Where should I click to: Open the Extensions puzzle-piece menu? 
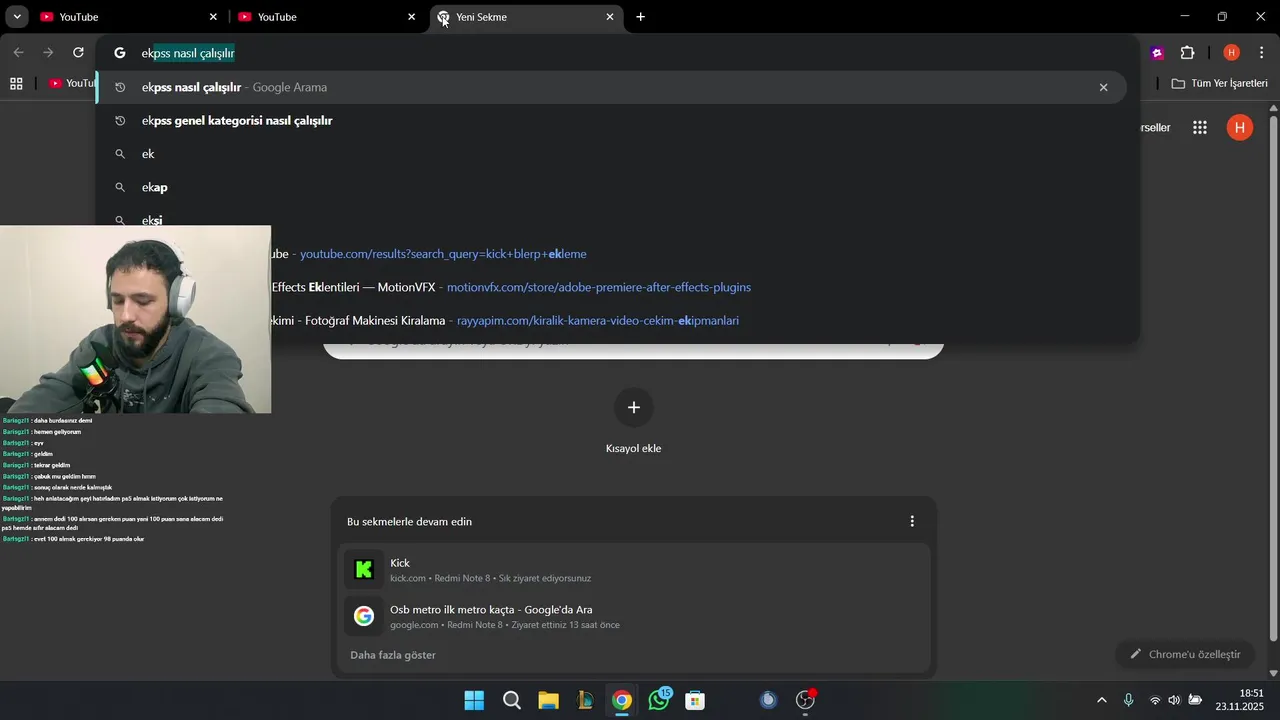(x=1188, y=53)
